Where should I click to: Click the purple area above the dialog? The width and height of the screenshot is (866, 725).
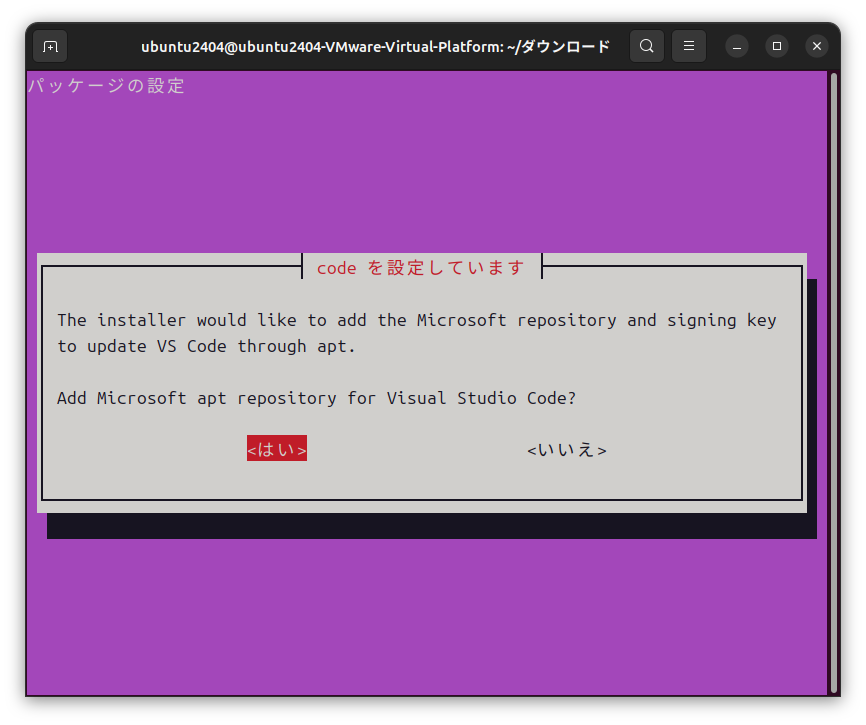tap(420, 170)
